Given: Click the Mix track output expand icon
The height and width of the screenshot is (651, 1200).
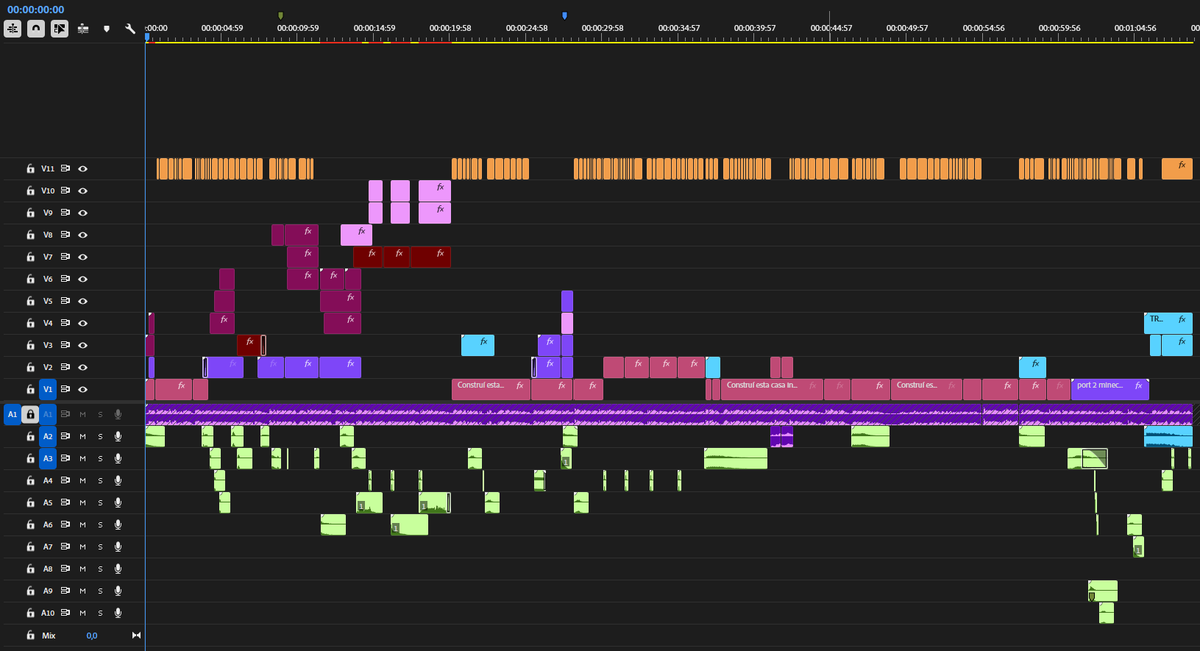Looking at the screenshot, I should coord(137,635).
